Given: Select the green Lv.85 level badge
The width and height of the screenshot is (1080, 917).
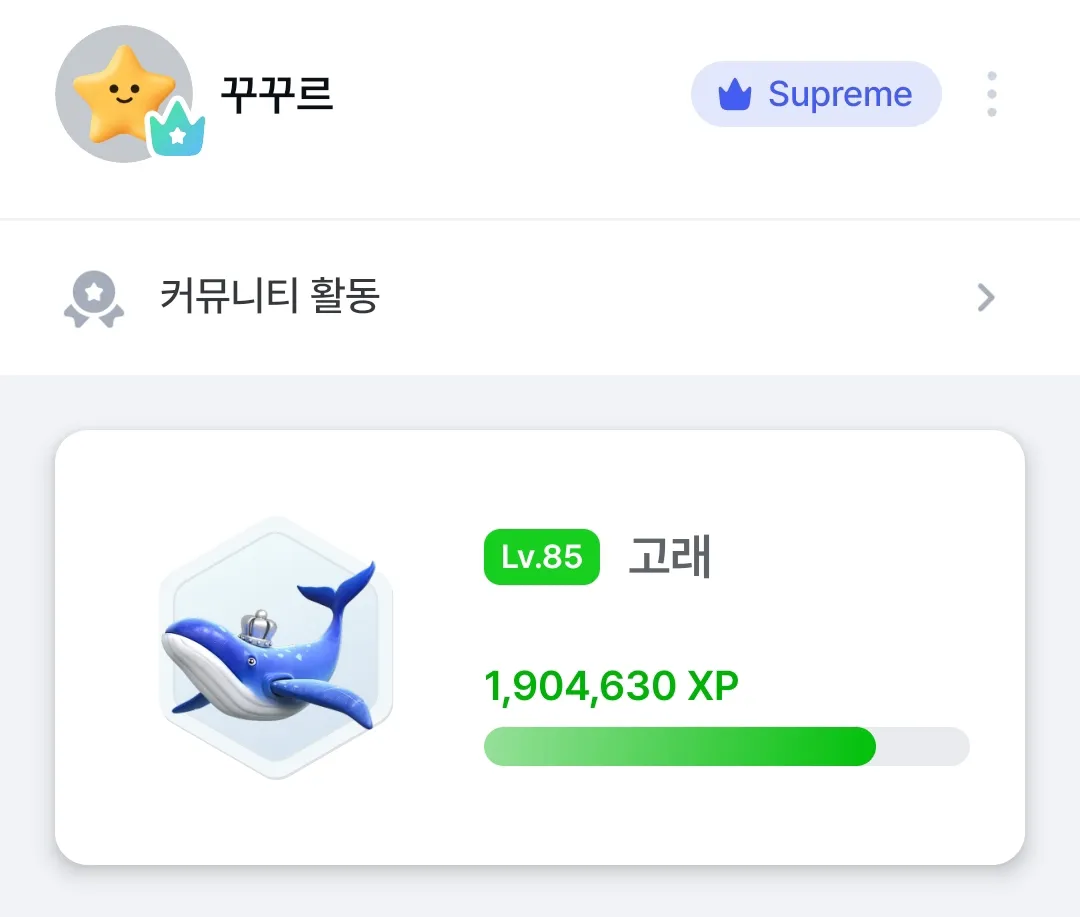Looking at the screenshot, I should click(541, 557).
